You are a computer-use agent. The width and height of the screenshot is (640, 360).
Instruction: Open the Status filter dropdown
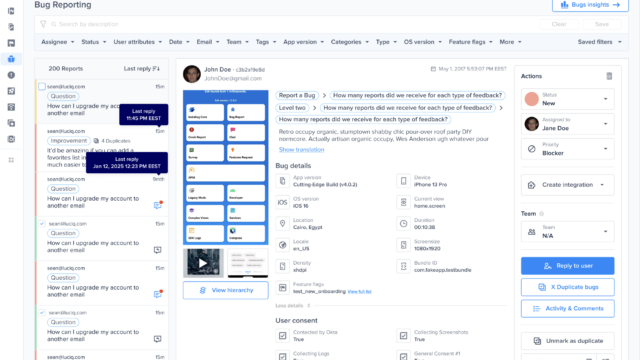point(93,42)
